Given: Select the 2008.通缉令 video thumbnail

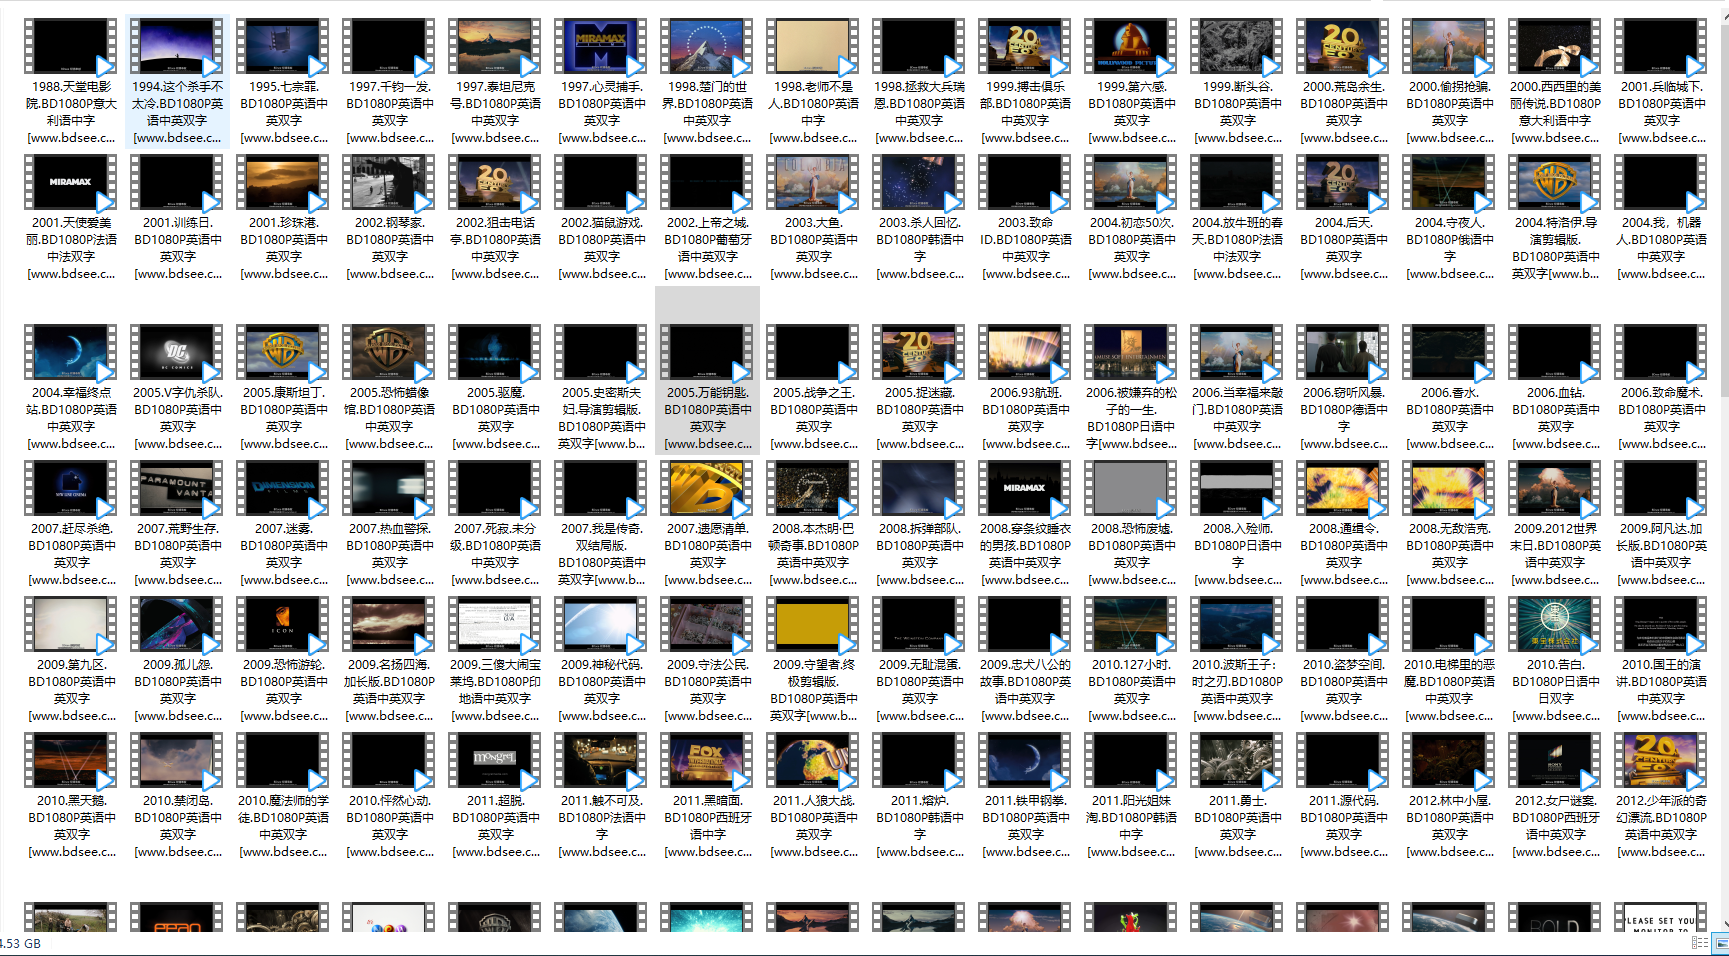Looking at the screenshot, I should click(x=1343, y=488).
